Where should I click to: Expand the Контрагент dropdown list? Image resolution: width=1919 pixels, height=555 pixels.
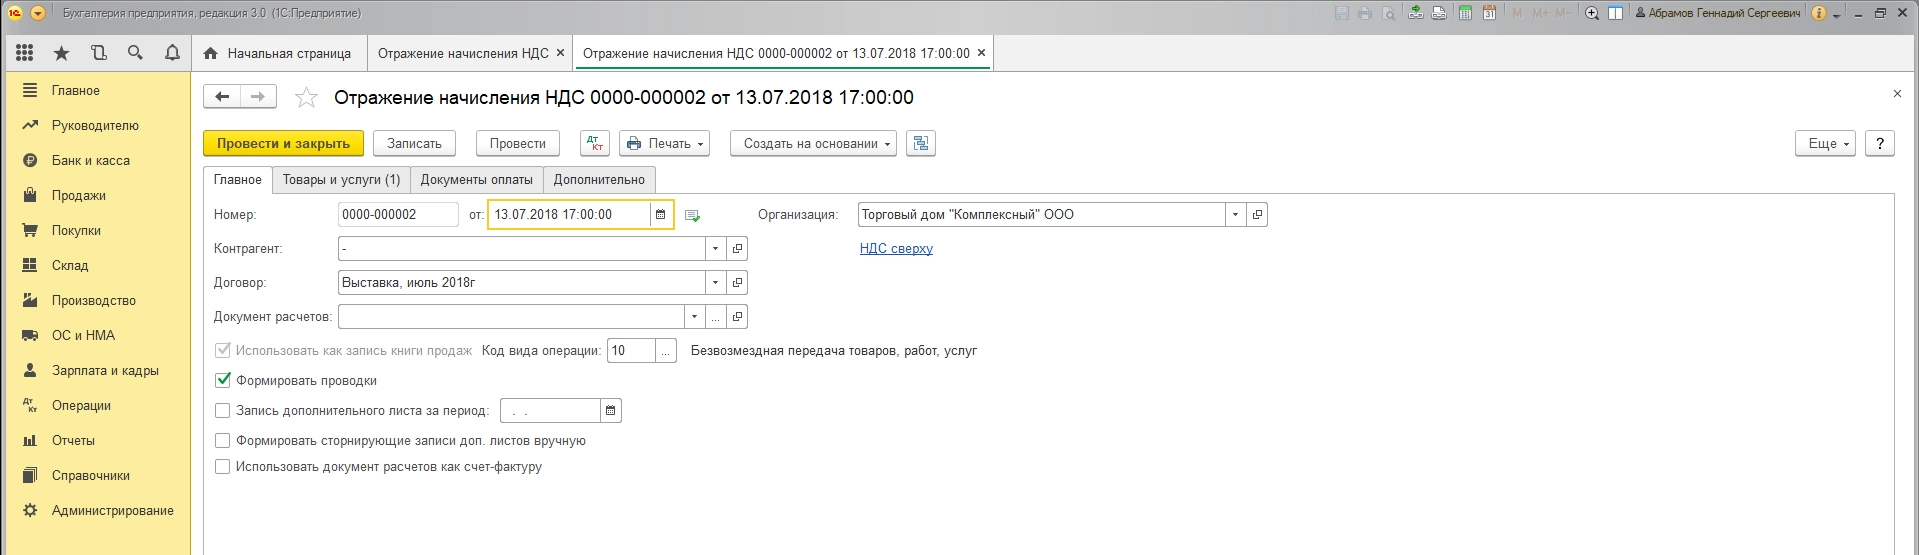tap(715, 248)
